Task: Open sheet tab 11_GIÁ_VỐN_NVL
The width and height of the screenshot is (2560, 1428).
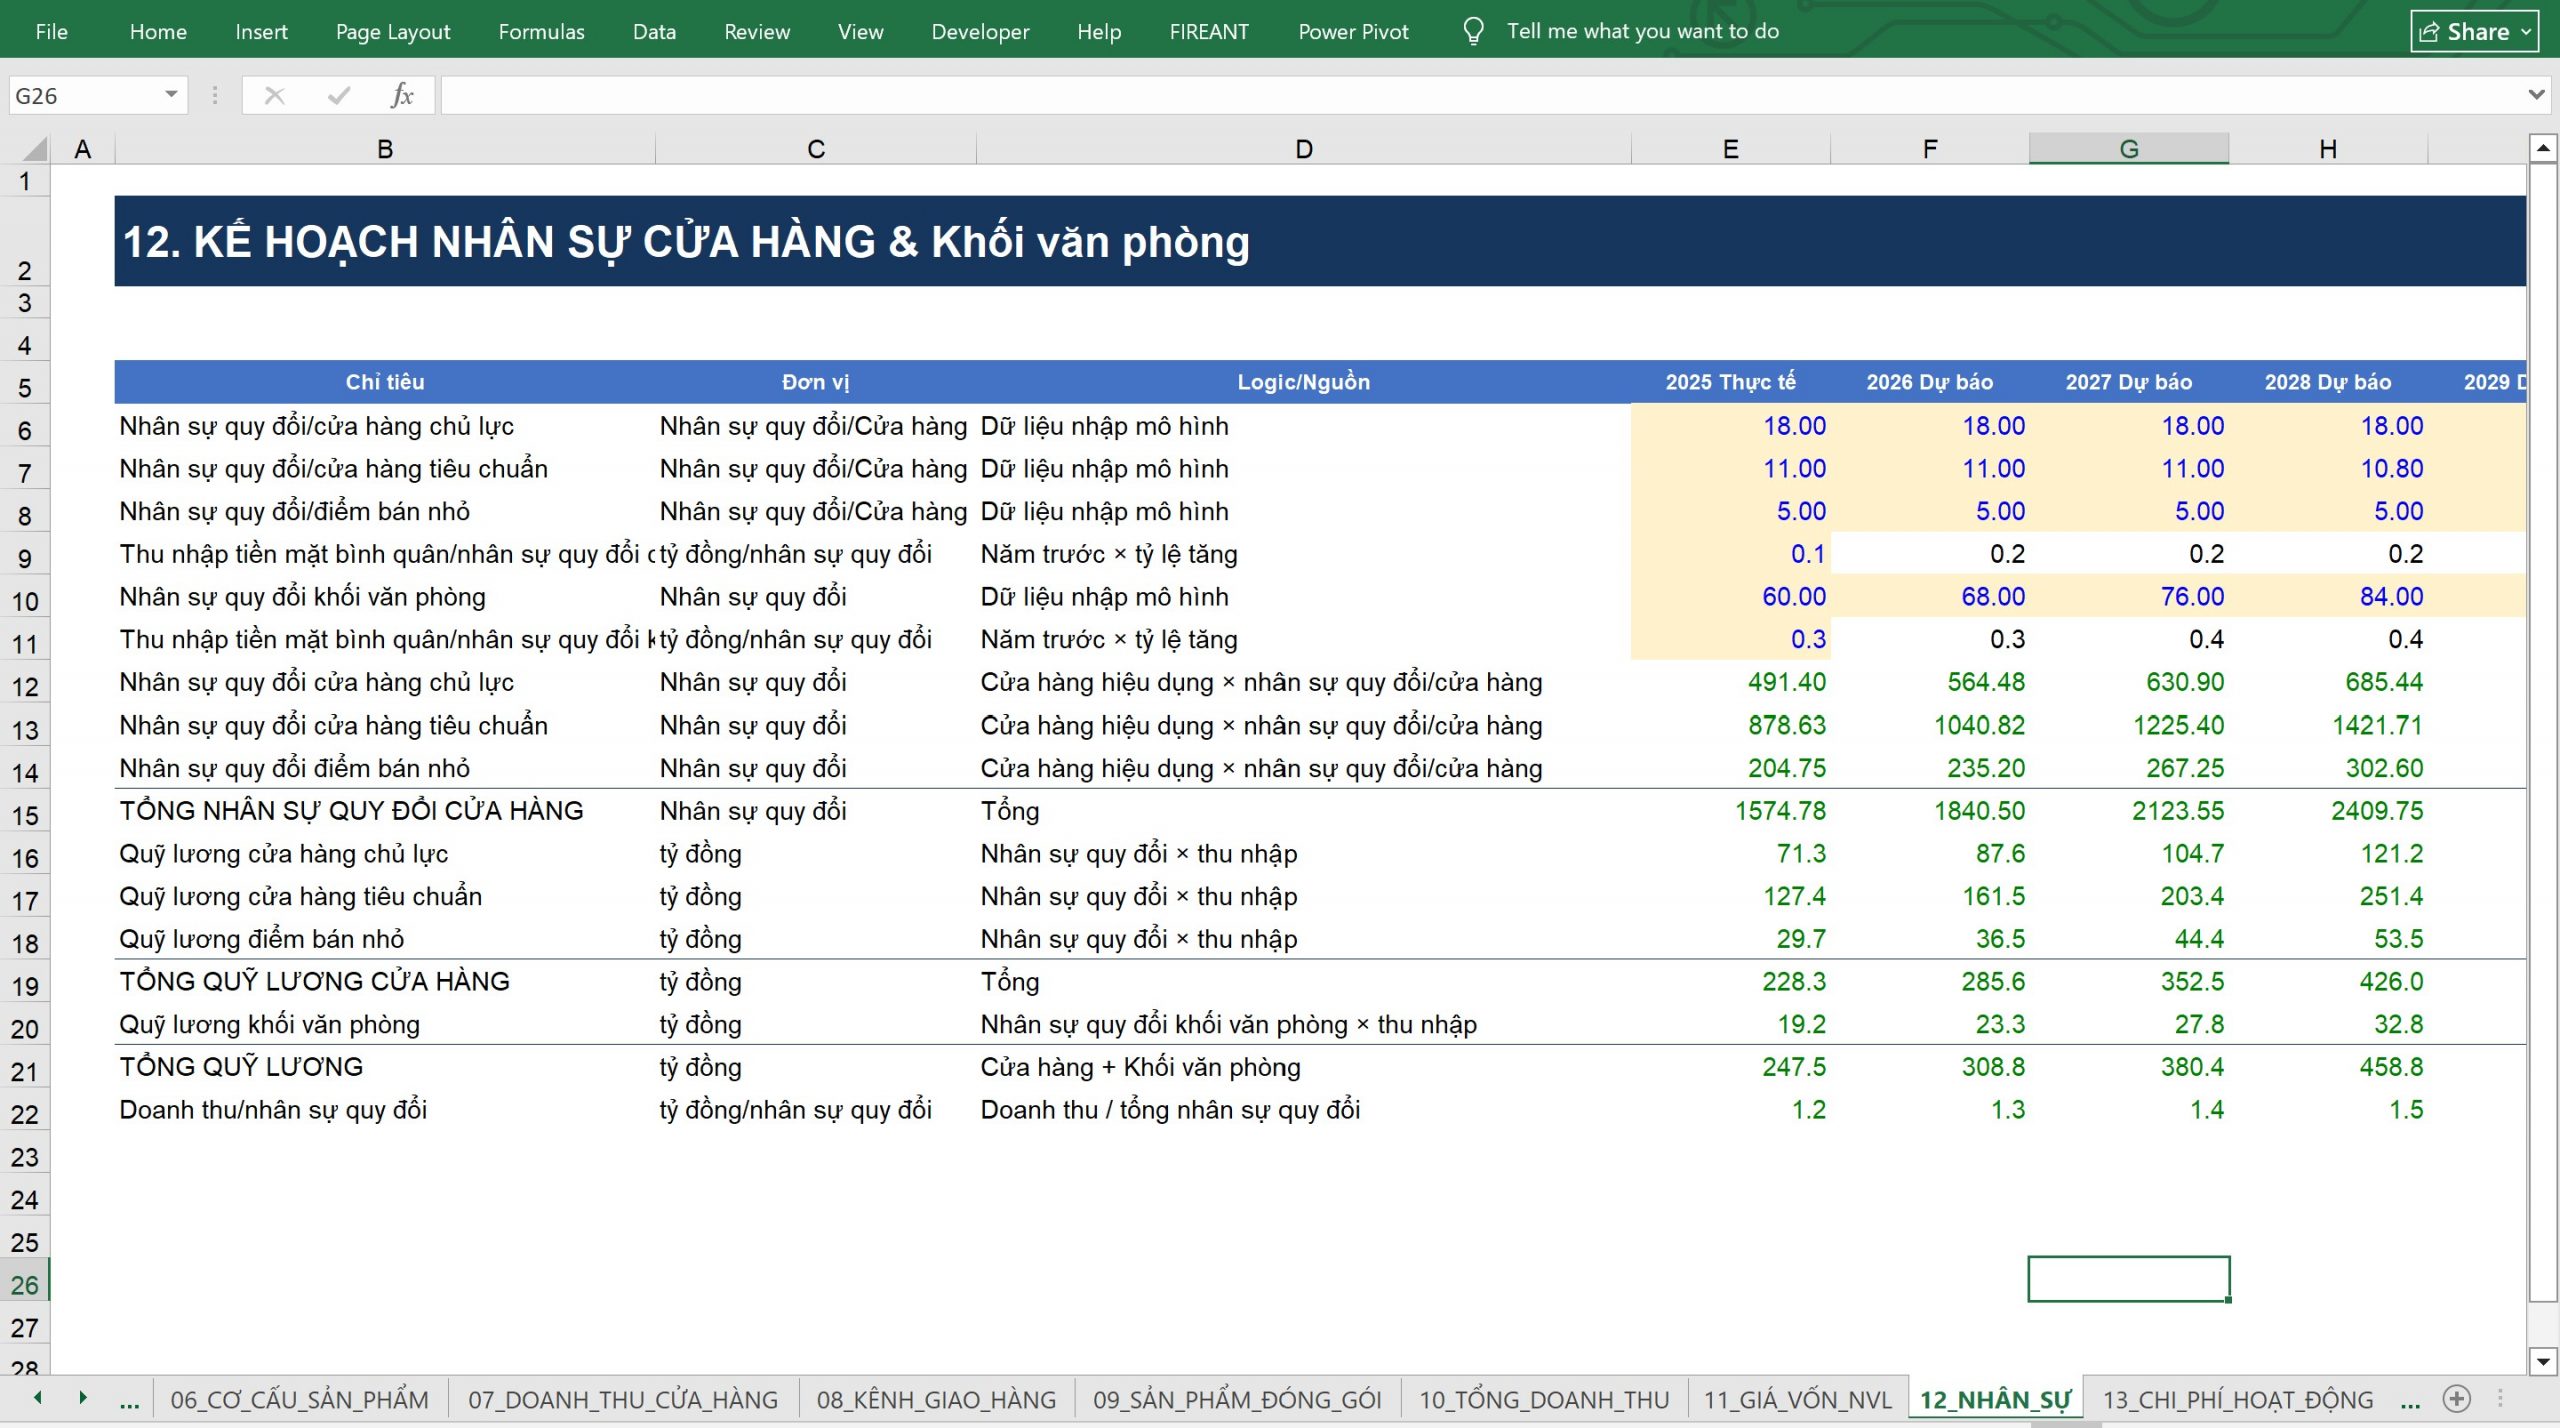Action: pos(1798,1399)
